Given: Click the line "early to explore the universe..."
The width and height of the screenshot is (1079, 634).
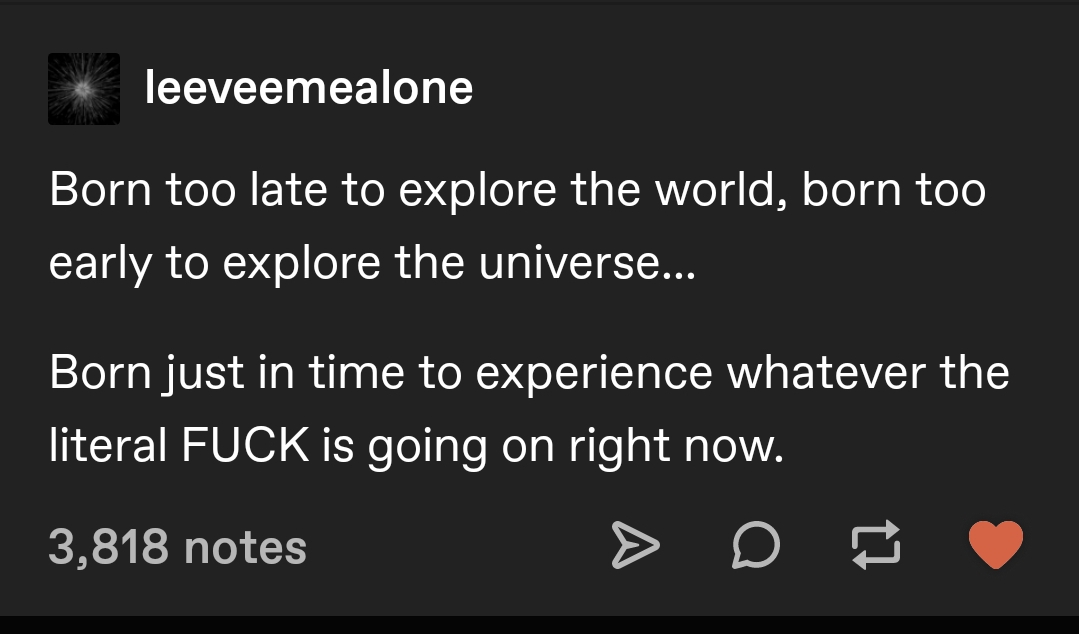Looking at the screenshot, I should point(370,262).
